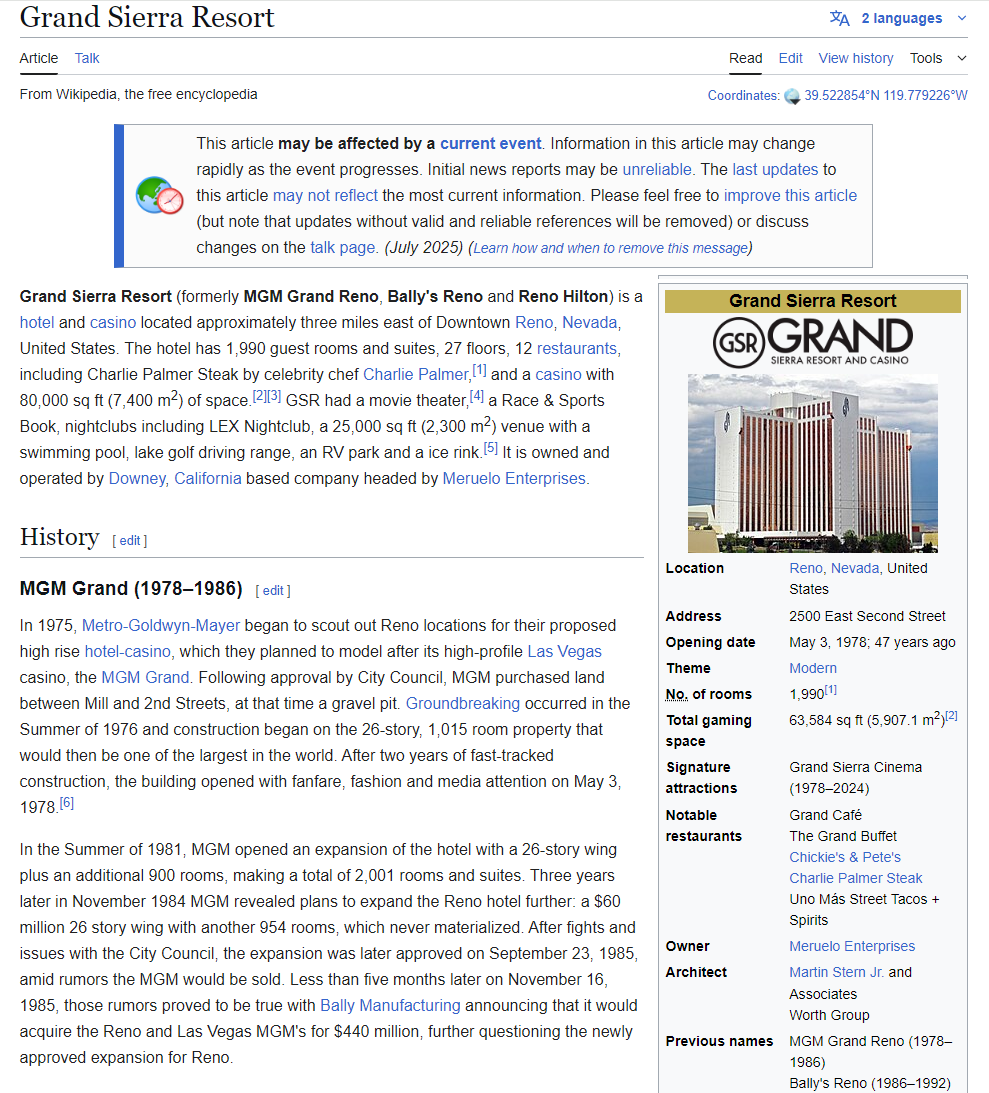989x1093 pixels.
Task: Follow the current event link
Action: [491, 144]
